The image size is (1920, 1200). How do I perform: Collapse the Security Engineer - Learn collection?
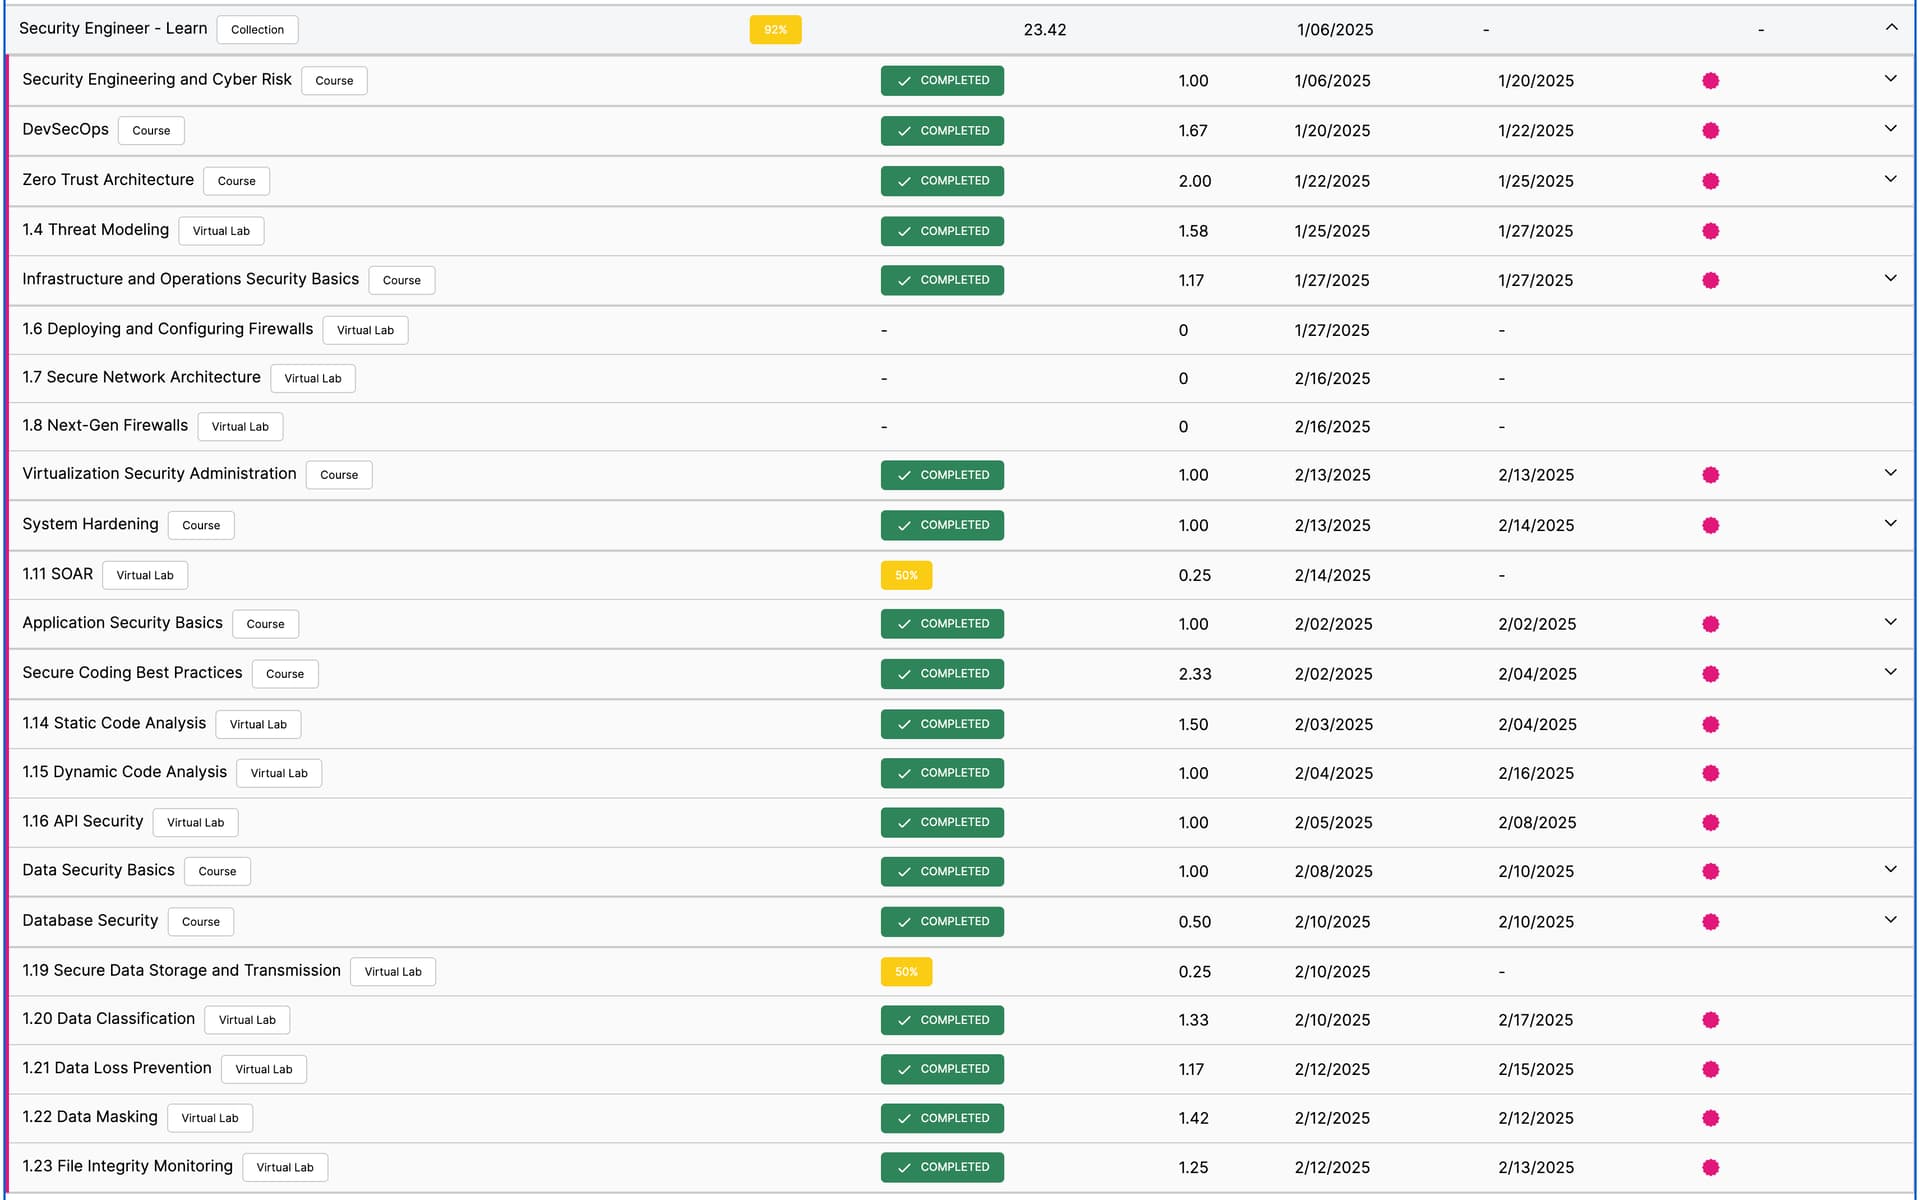pos(1890,28)
